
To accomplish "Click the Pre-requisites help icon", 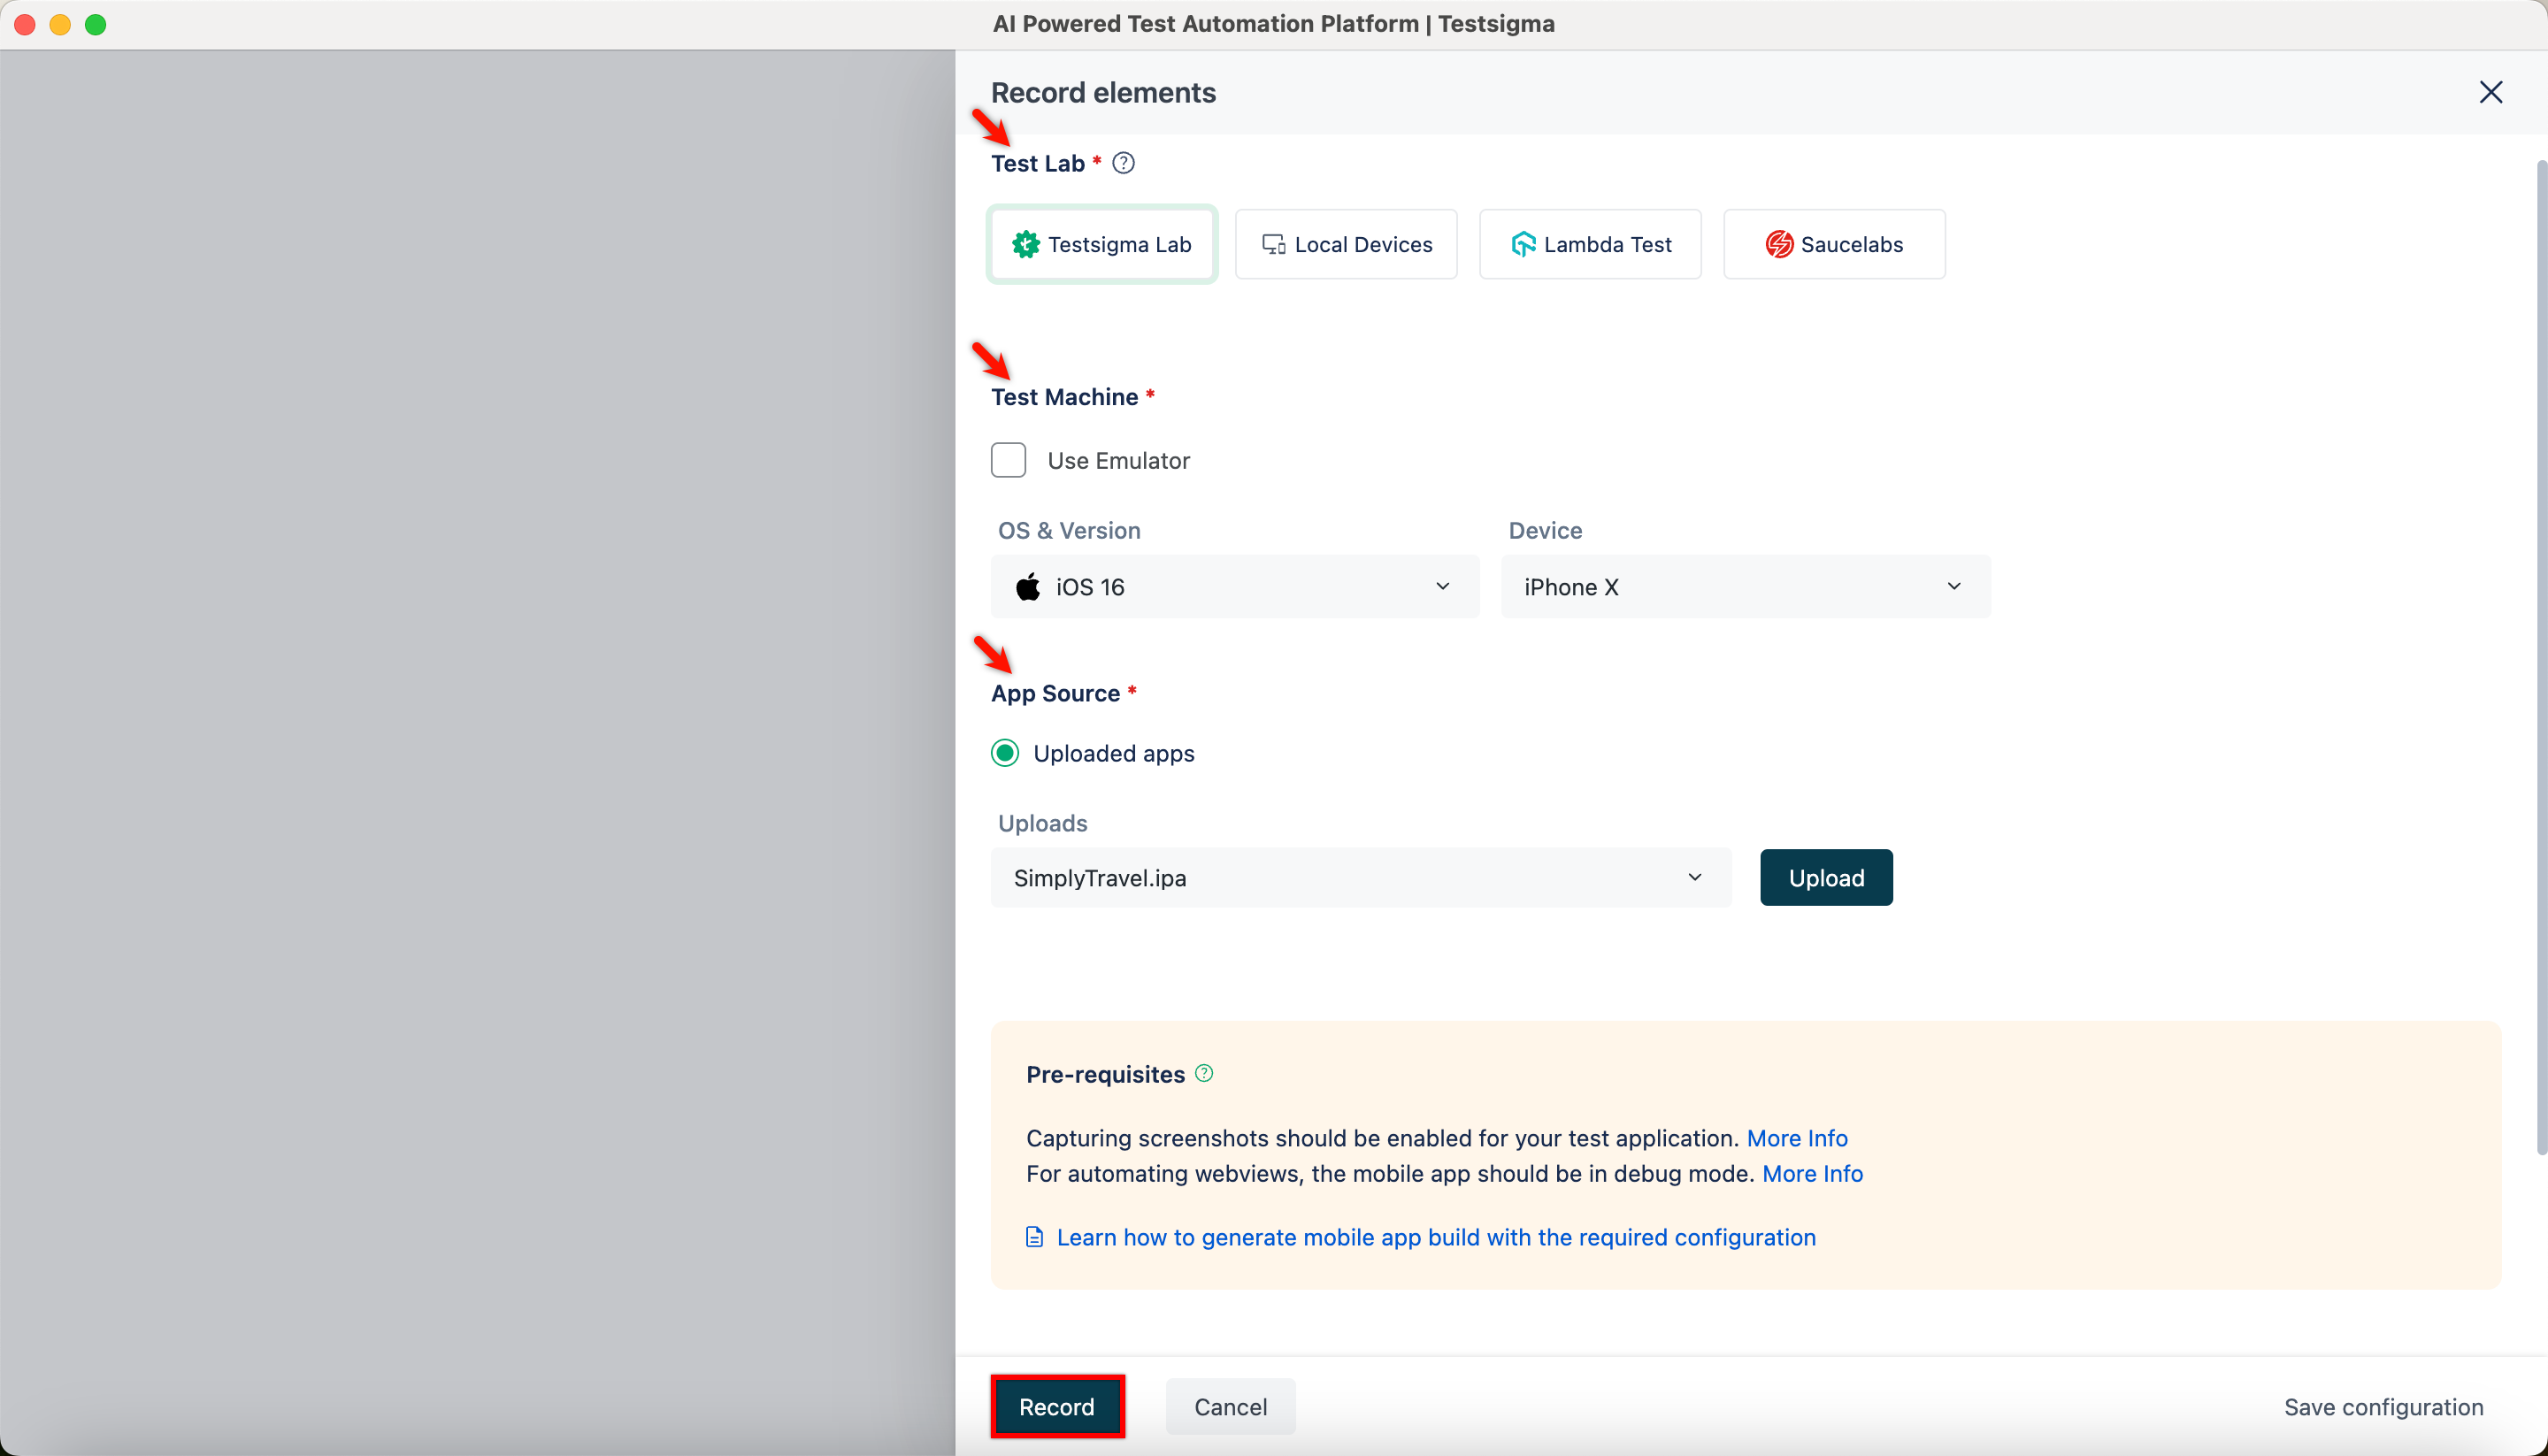I will point(1204,1073).
